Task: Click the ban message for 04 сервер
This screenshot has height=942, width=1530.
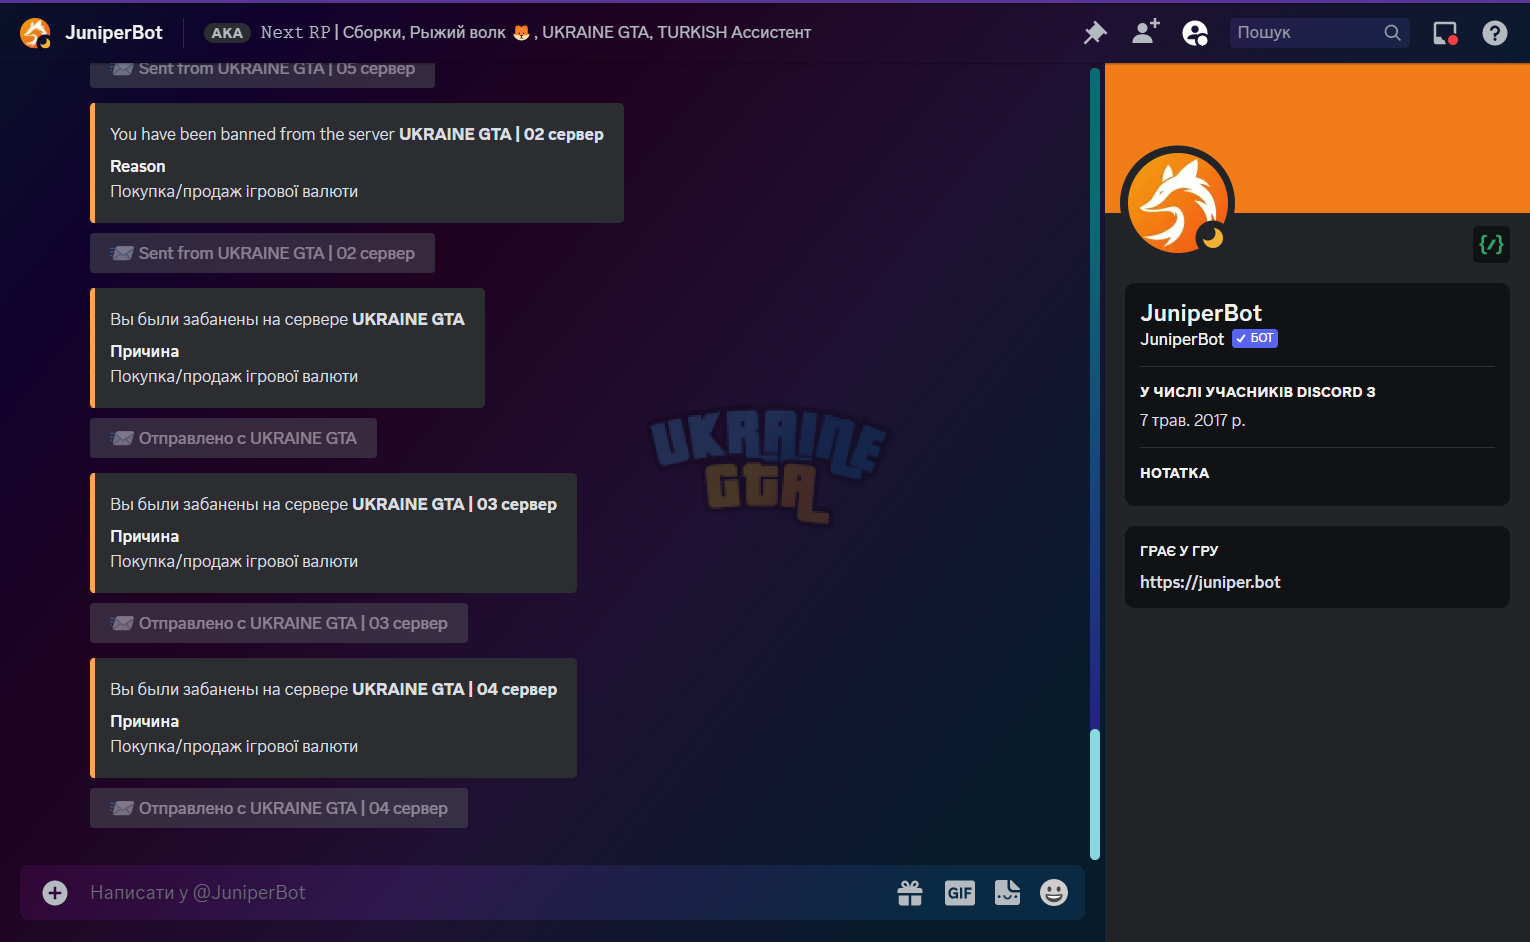Action: pos(333,718)
